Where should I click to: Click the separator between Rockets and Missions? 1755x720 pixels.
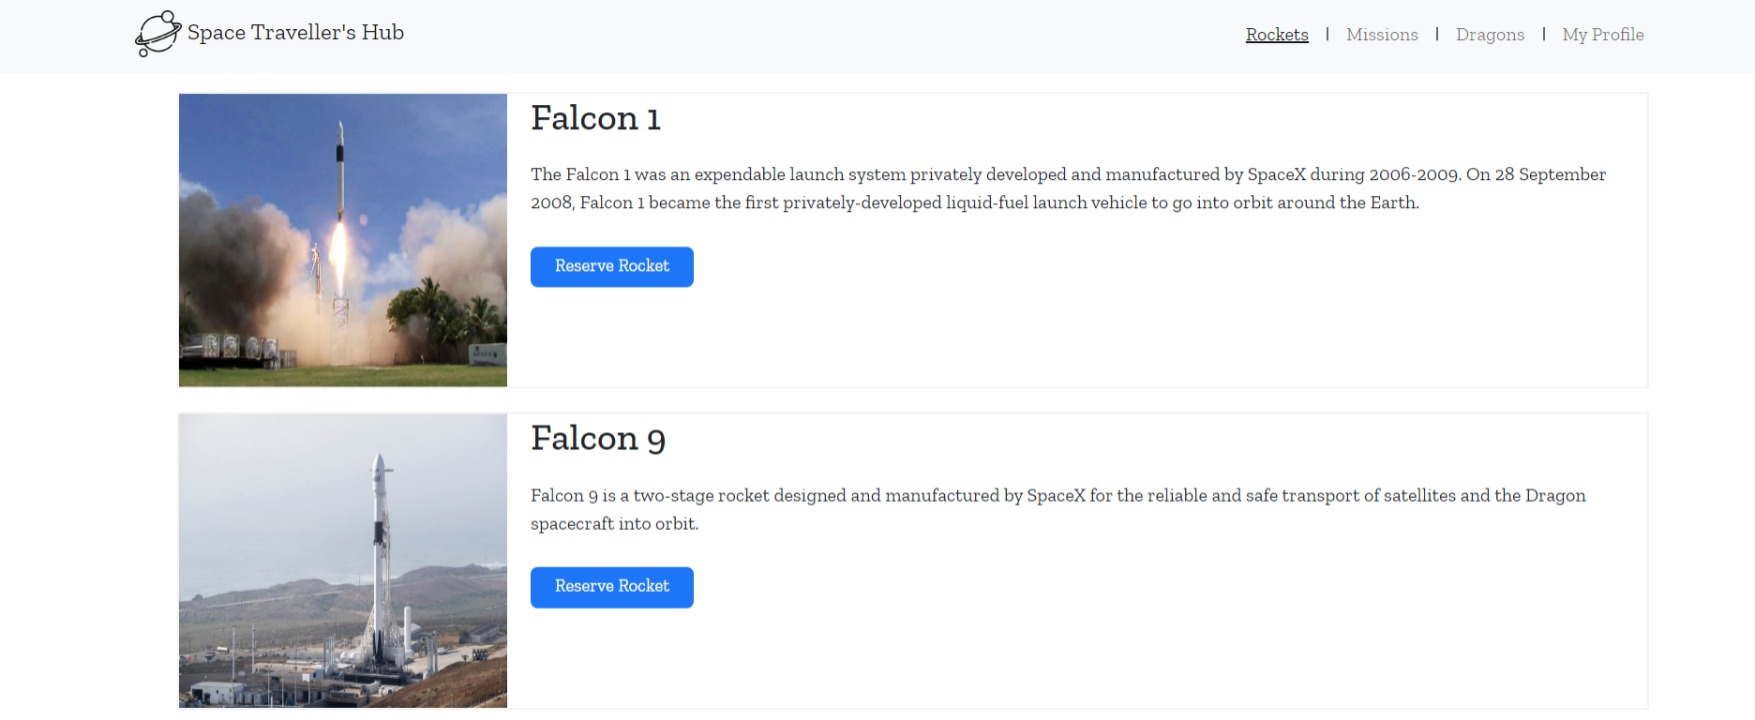tap(1327, 35)
